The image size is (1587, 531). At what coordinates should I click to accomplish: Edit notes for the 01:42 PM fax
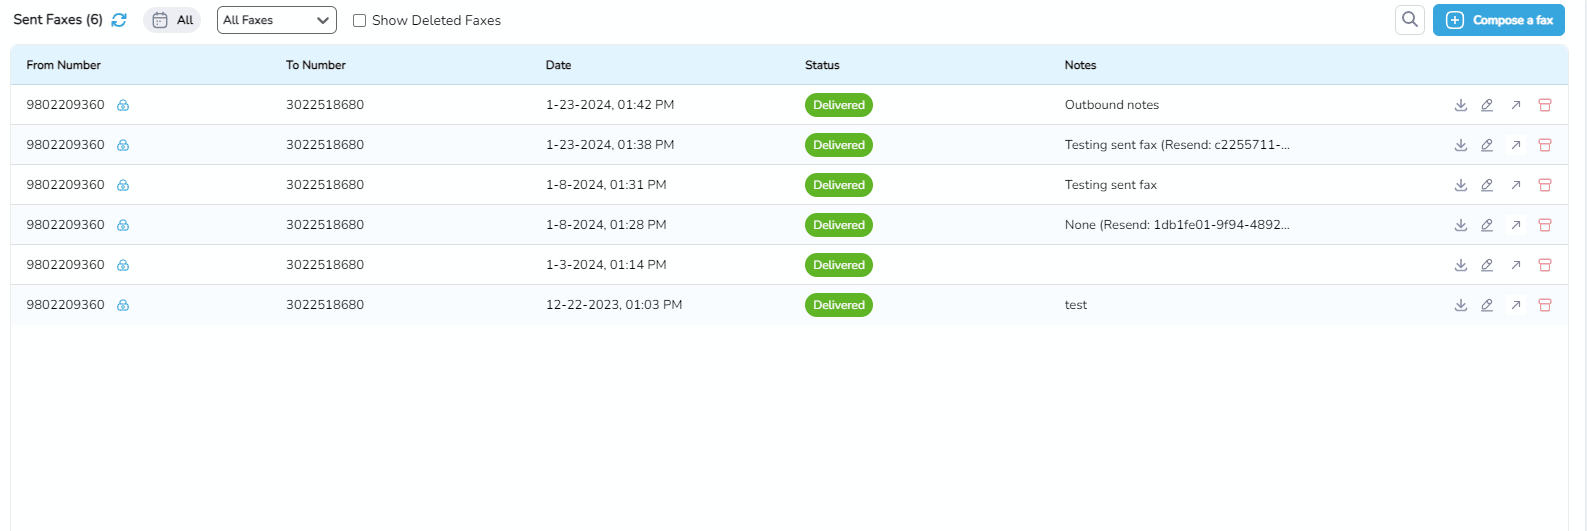pos(1487,105)
